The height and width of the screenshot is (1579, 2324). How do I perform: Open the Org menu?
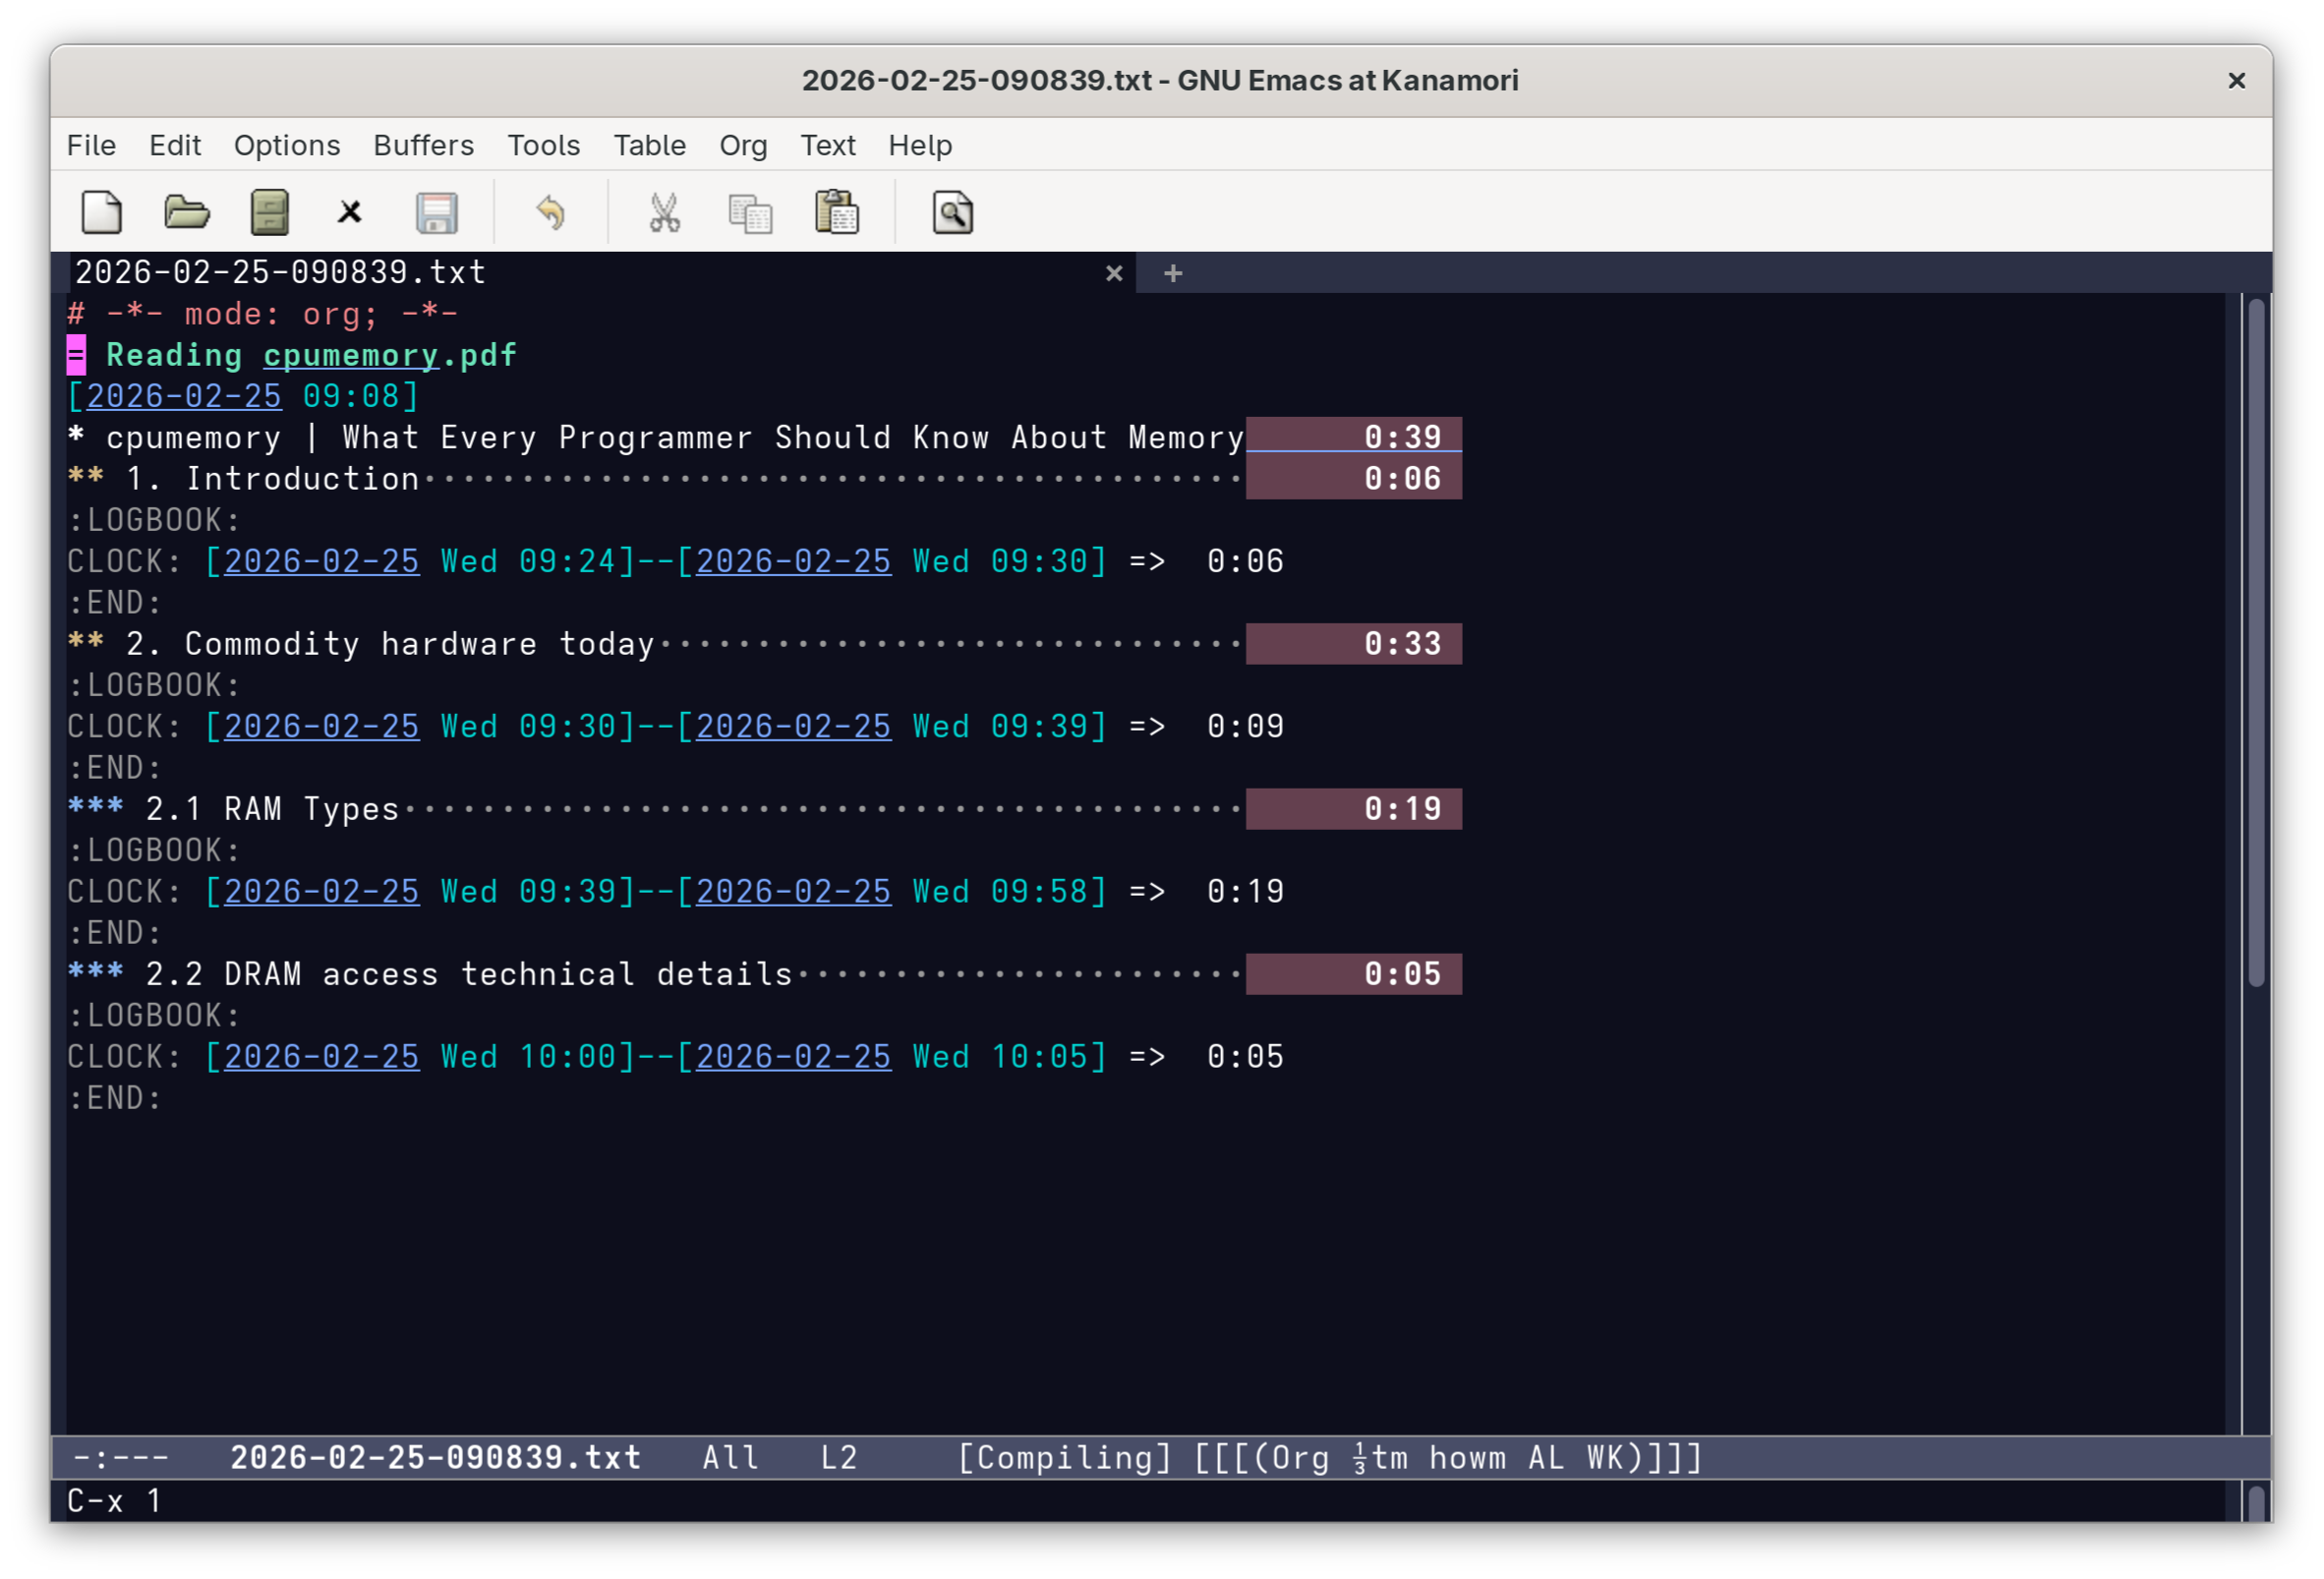[742, 146]
